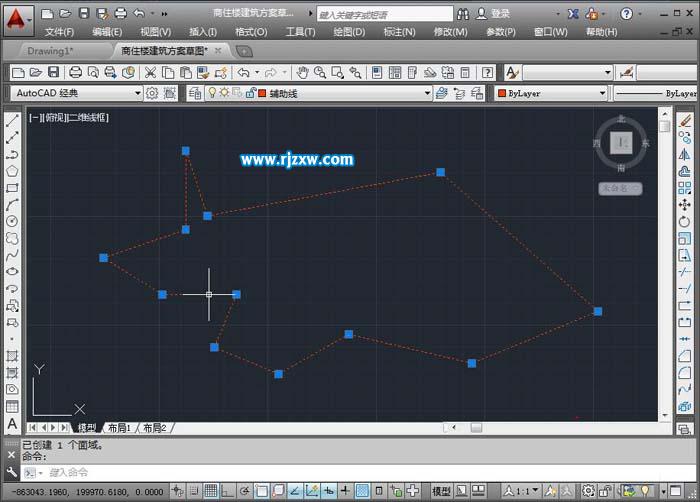Viewport: 700px width, 502px height.
Task: Toggle grid display in status bar
Action: 210,491
